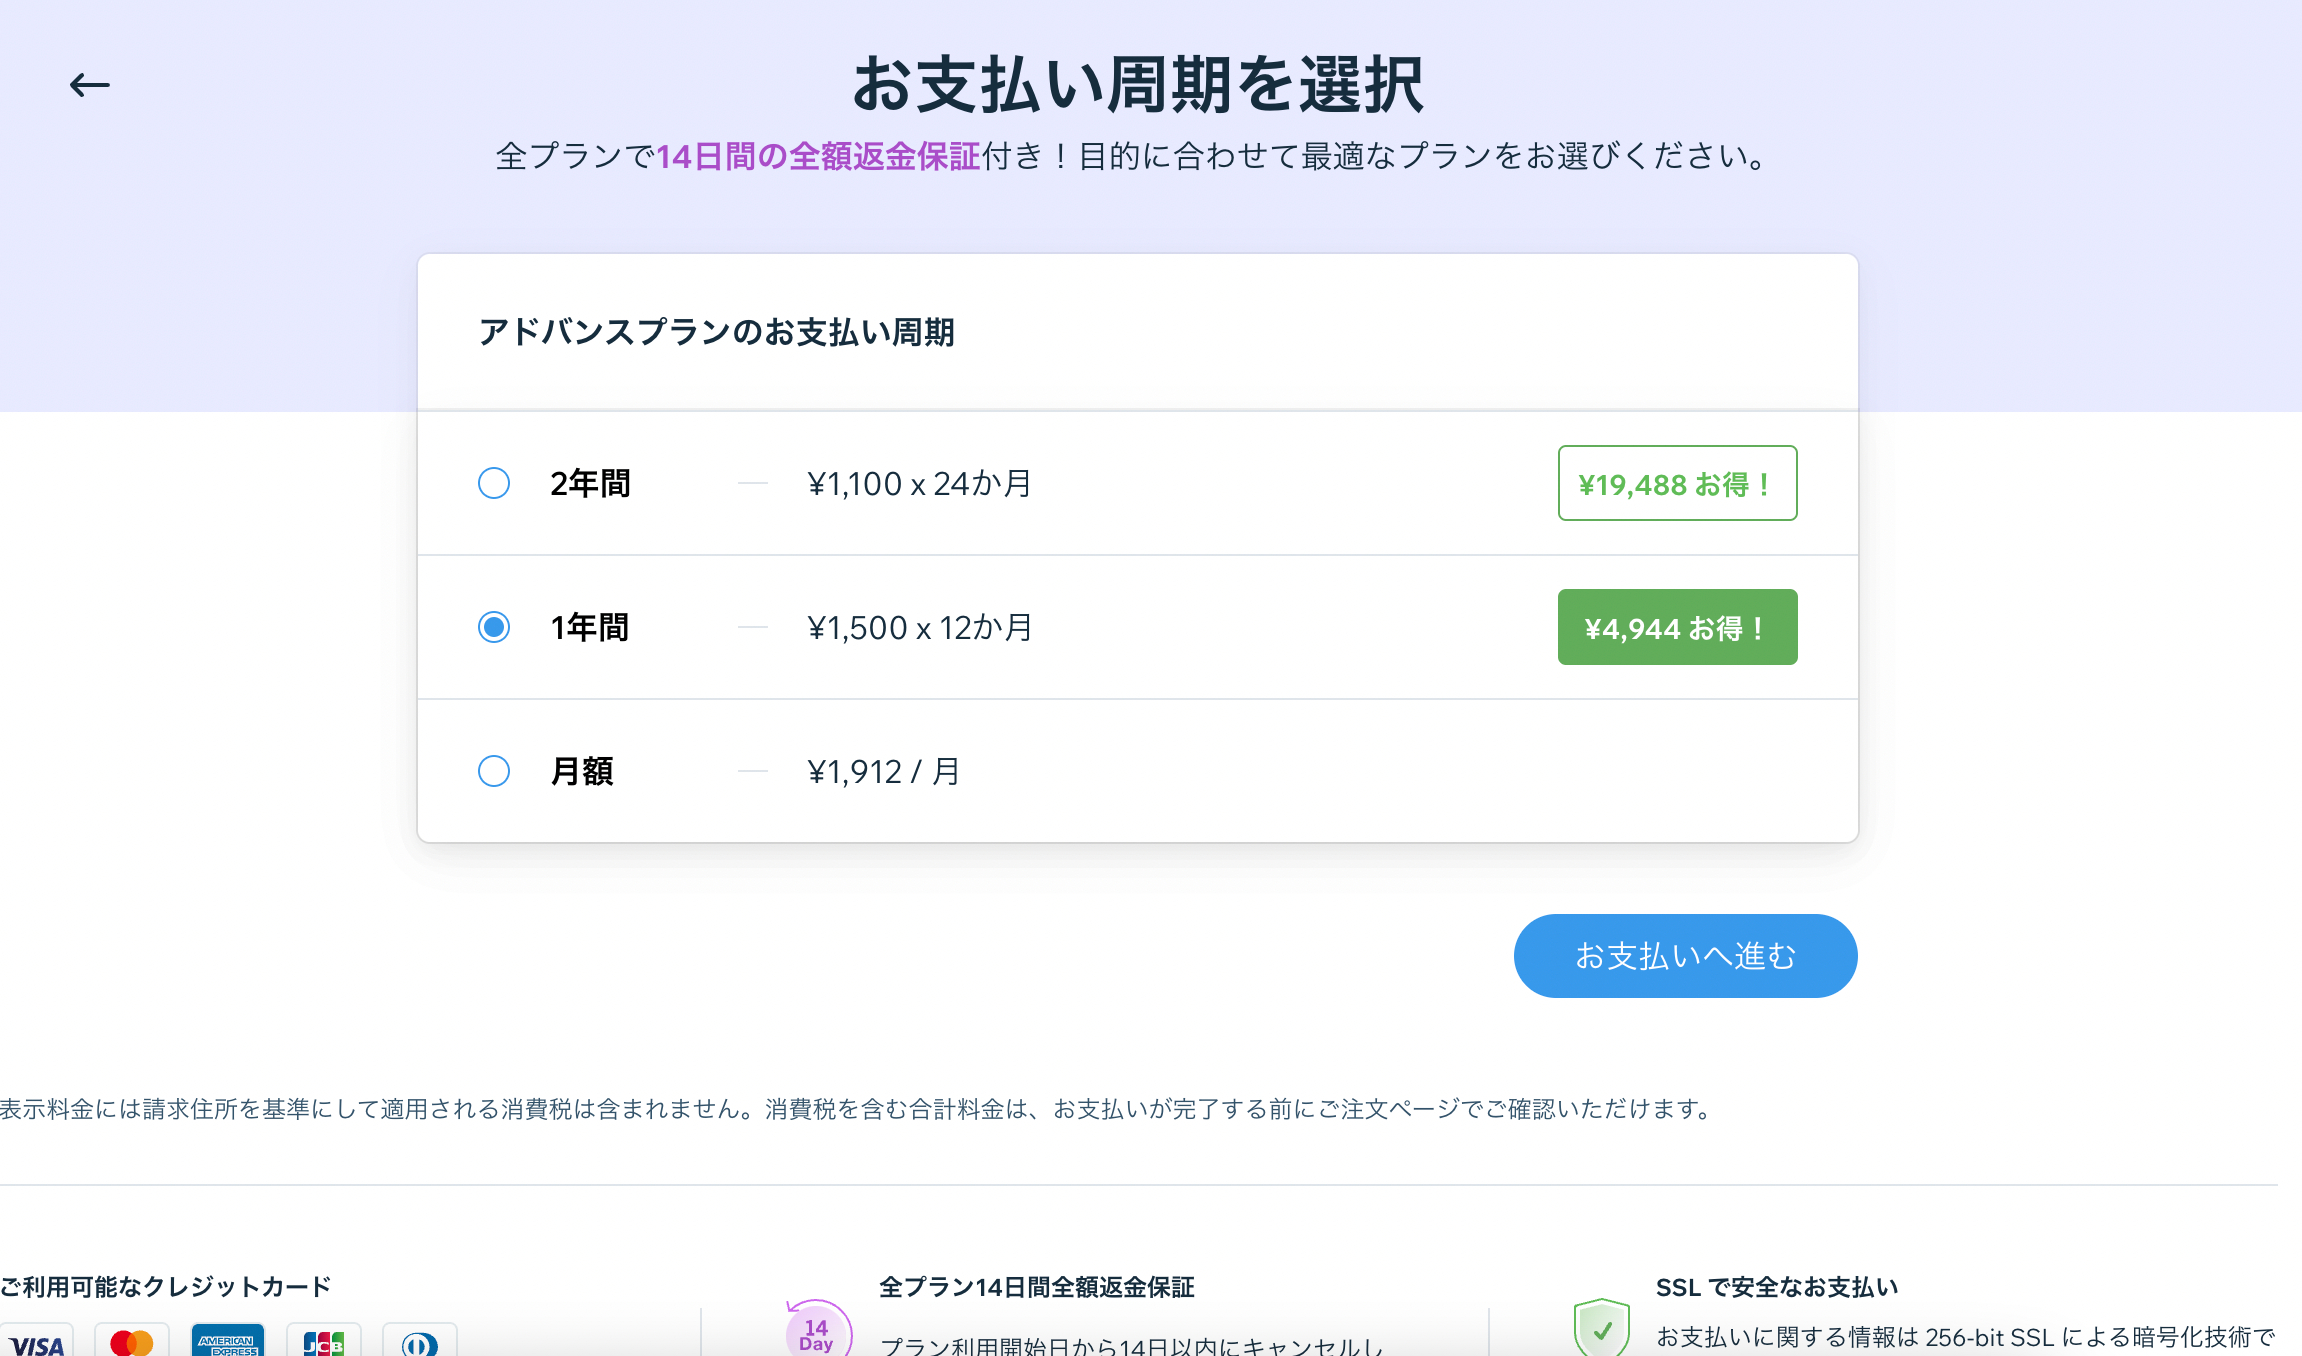Click the JCB card icon
The height and width of the screenshot is (1356, 2302).
point(322,1344)
